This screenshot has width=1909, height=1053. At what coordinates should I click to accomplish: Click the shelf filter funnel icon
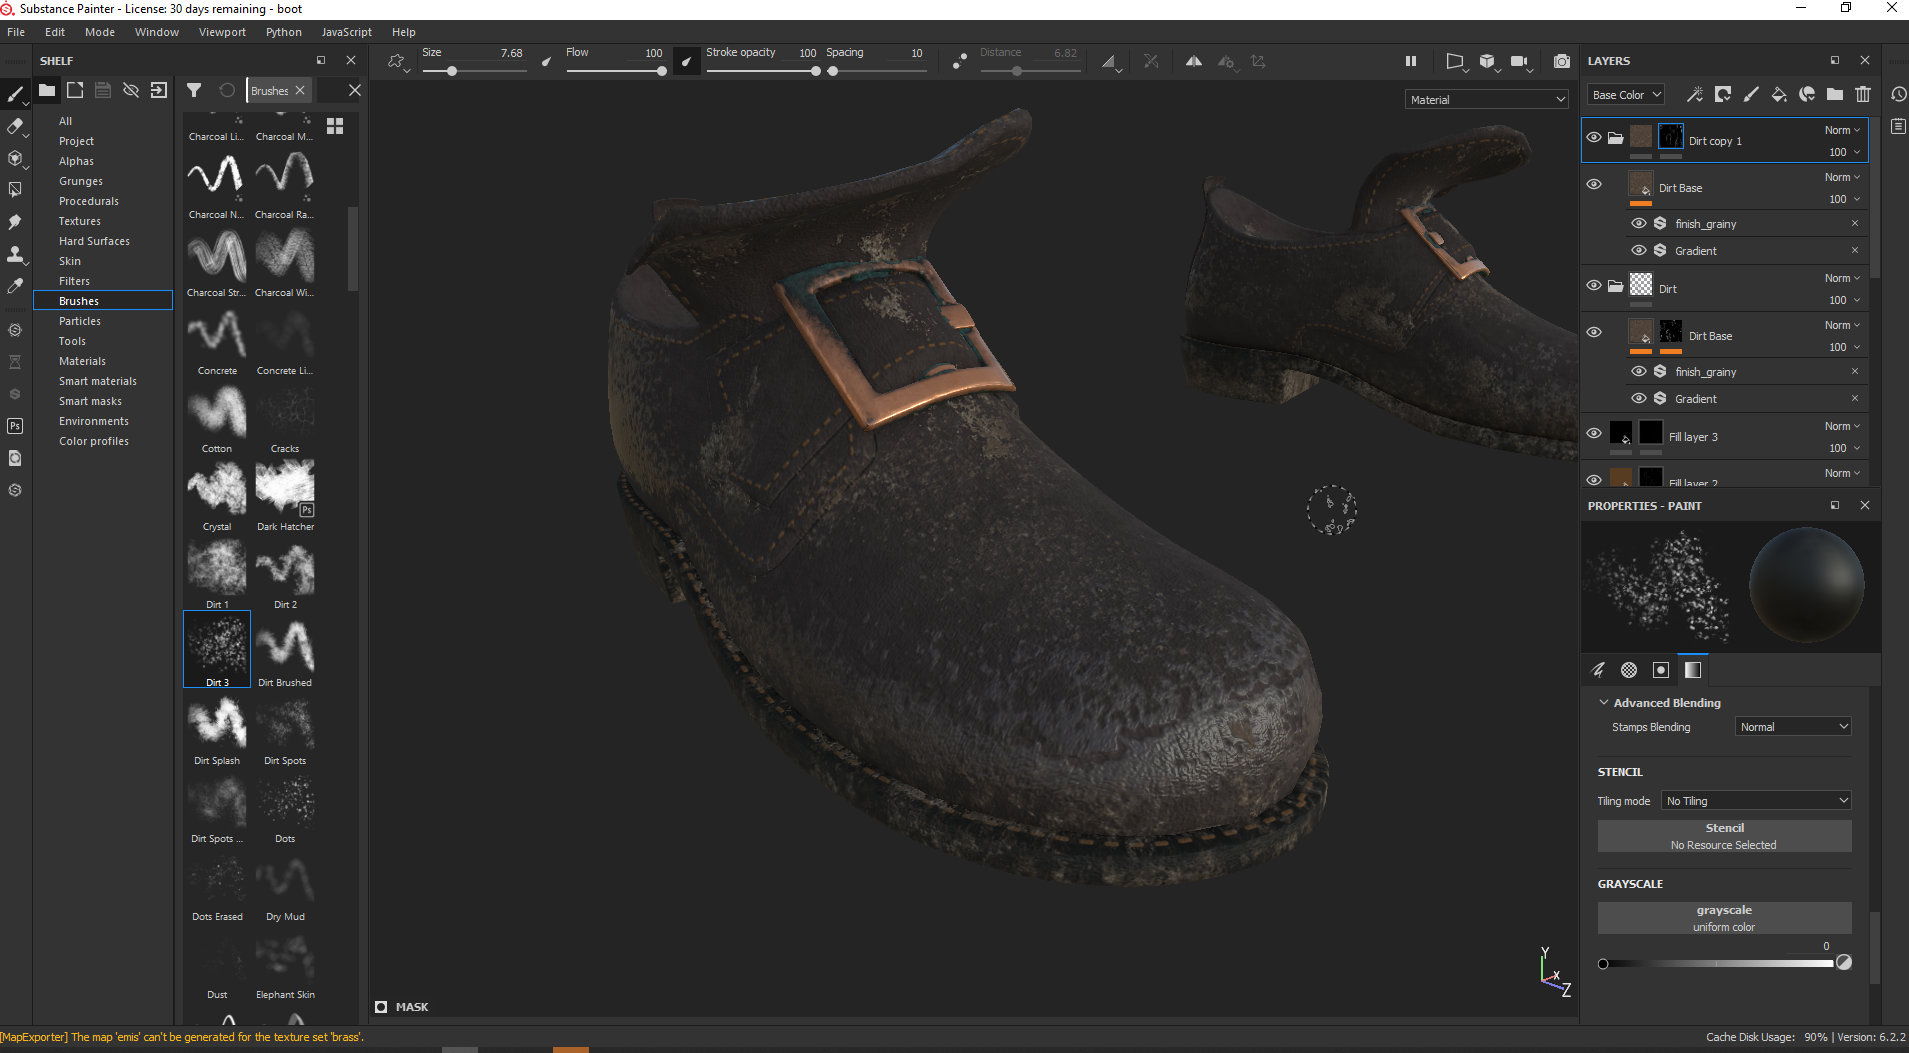[x=194, y=91]
